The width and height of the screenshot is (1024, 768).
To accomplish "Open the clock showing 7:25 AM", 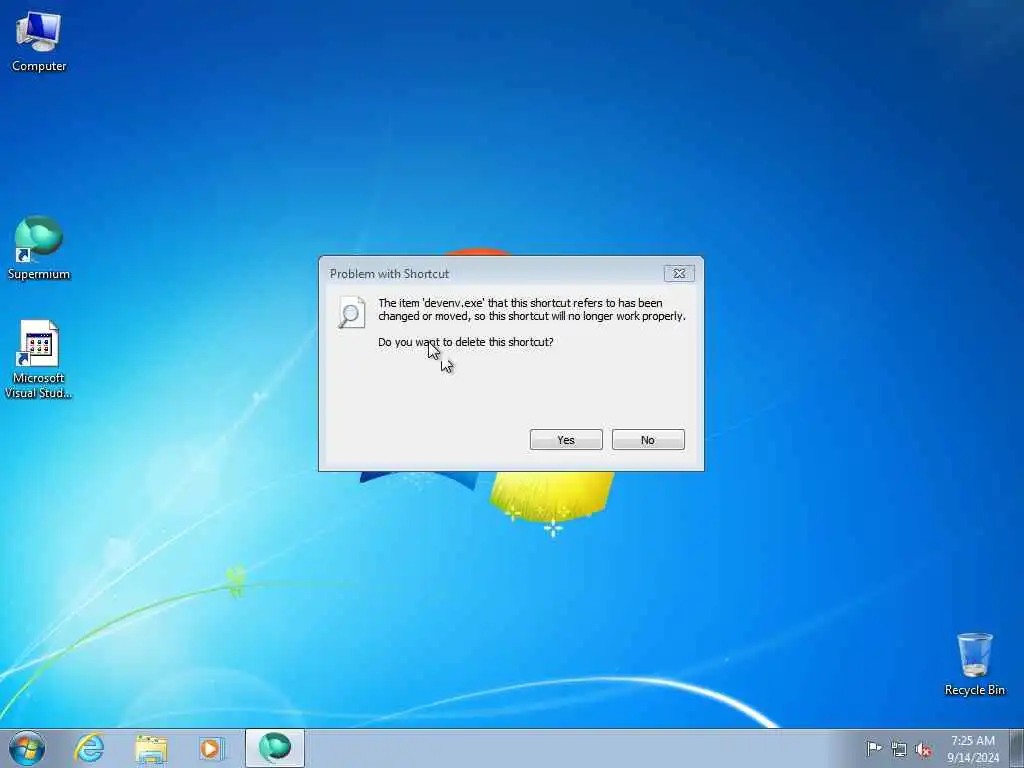I will [x=973, y=748].
